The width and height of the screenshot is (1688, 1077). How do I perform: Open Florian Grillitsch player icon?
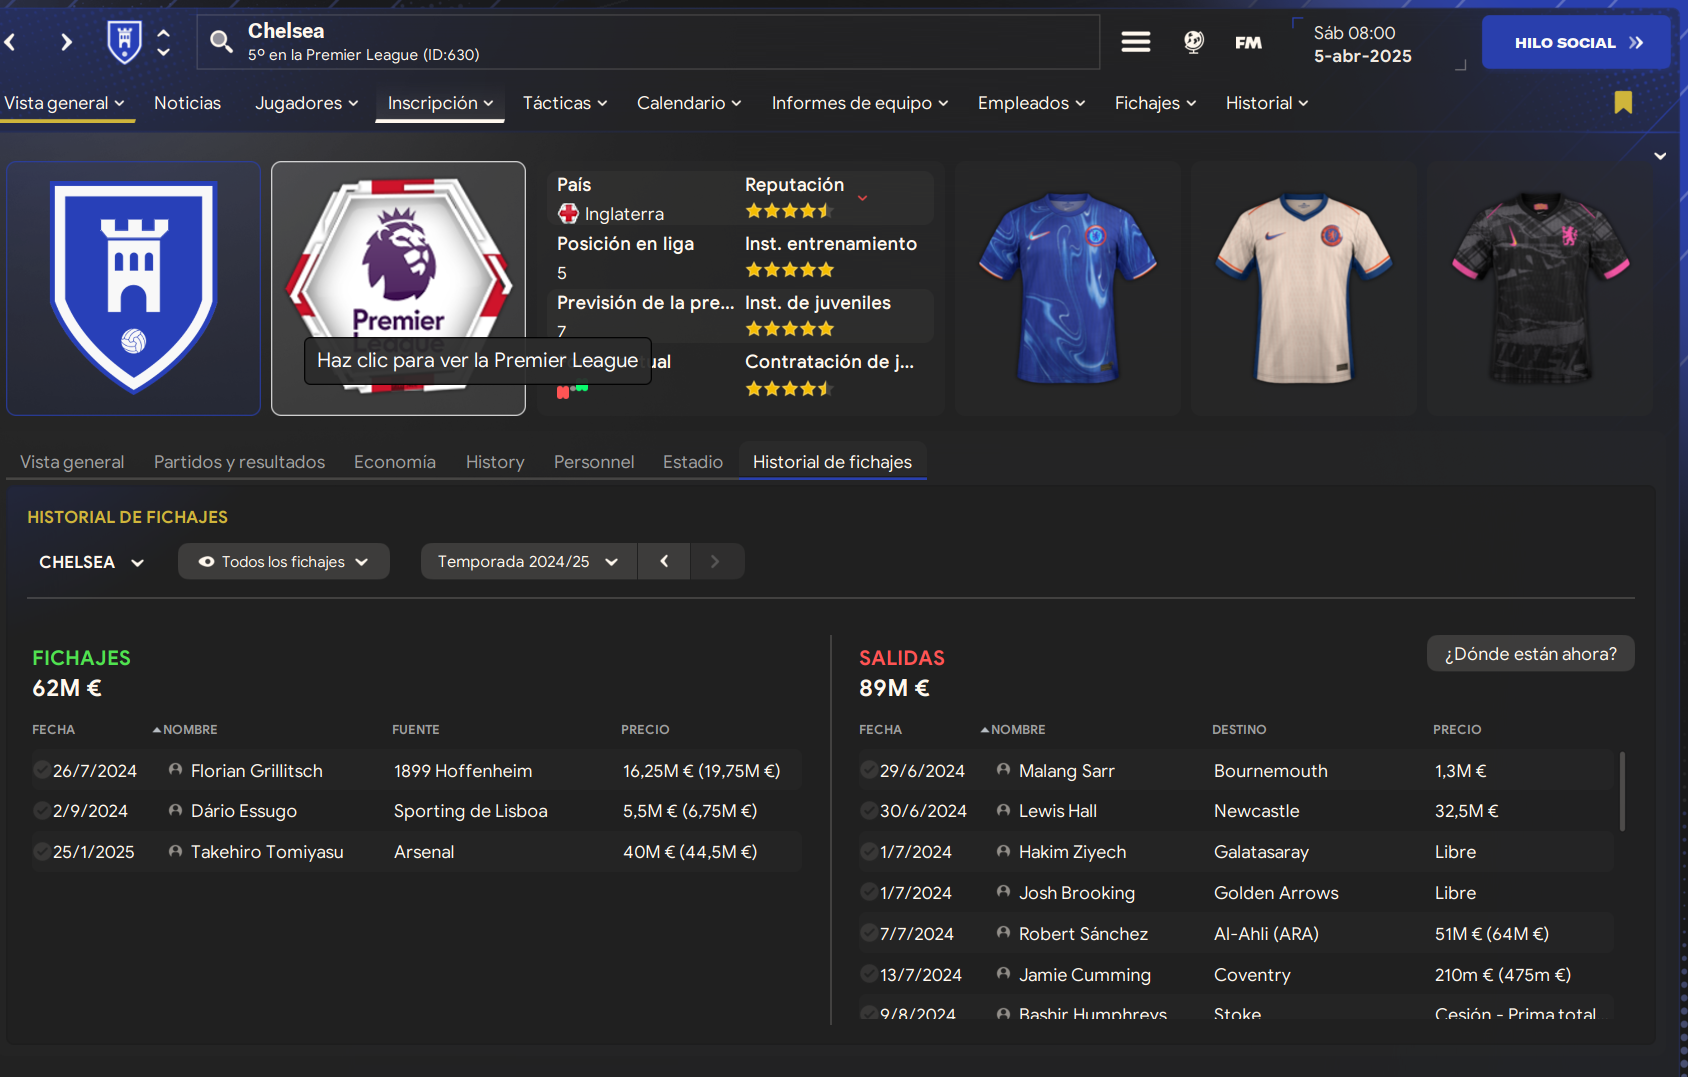tap(175, 770)
